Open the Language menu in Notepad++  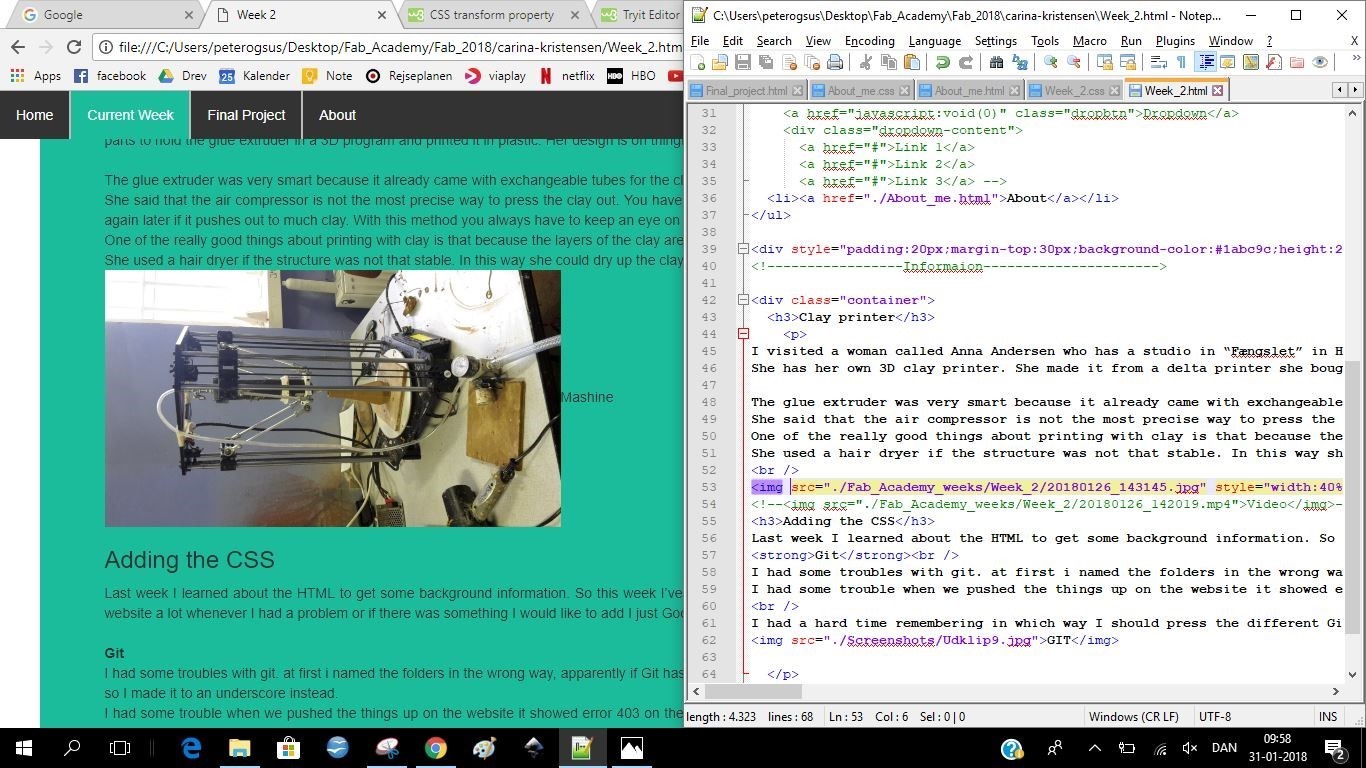coord(935,41)
